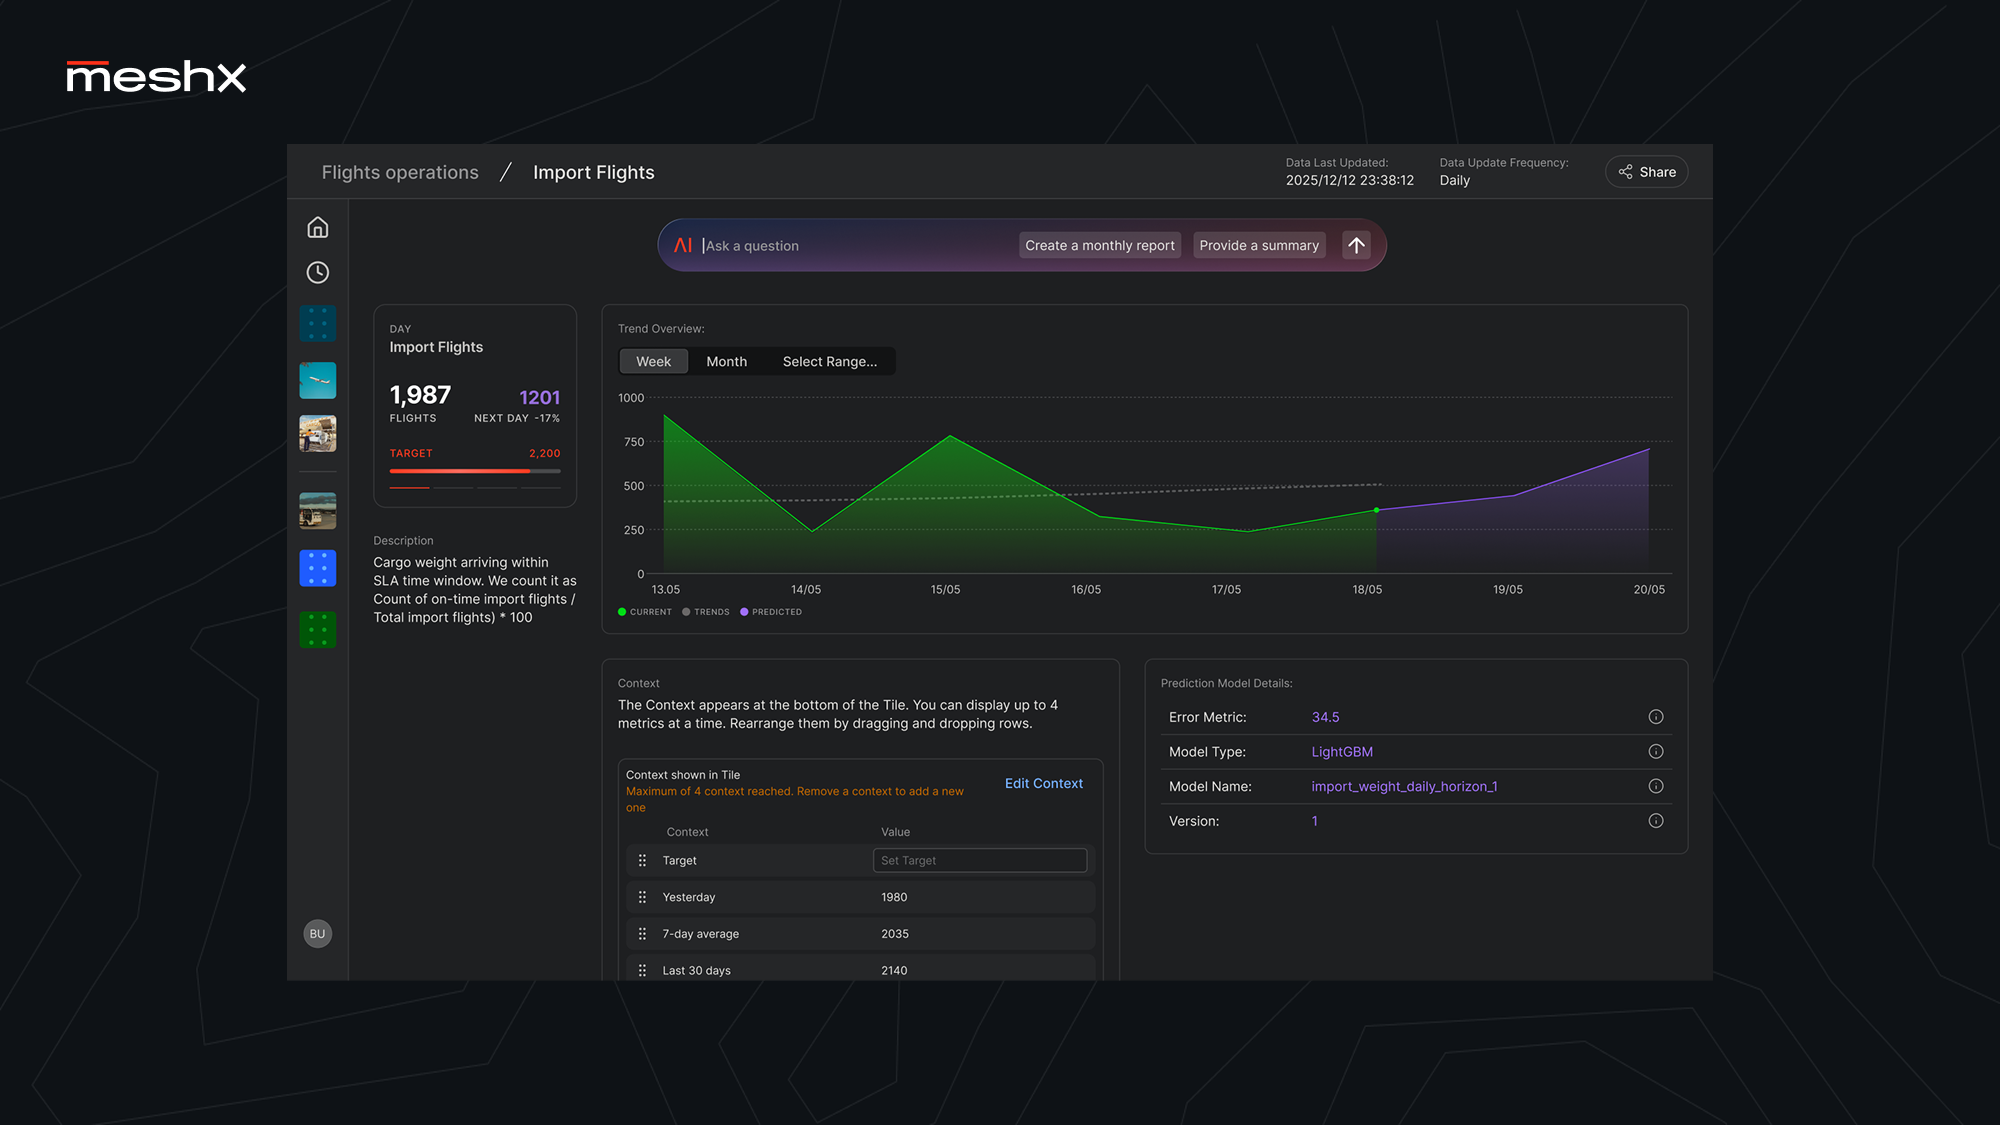Click the Share button
Image resolution: width=2000 pixels, height=1125 pixels.
1646,172
